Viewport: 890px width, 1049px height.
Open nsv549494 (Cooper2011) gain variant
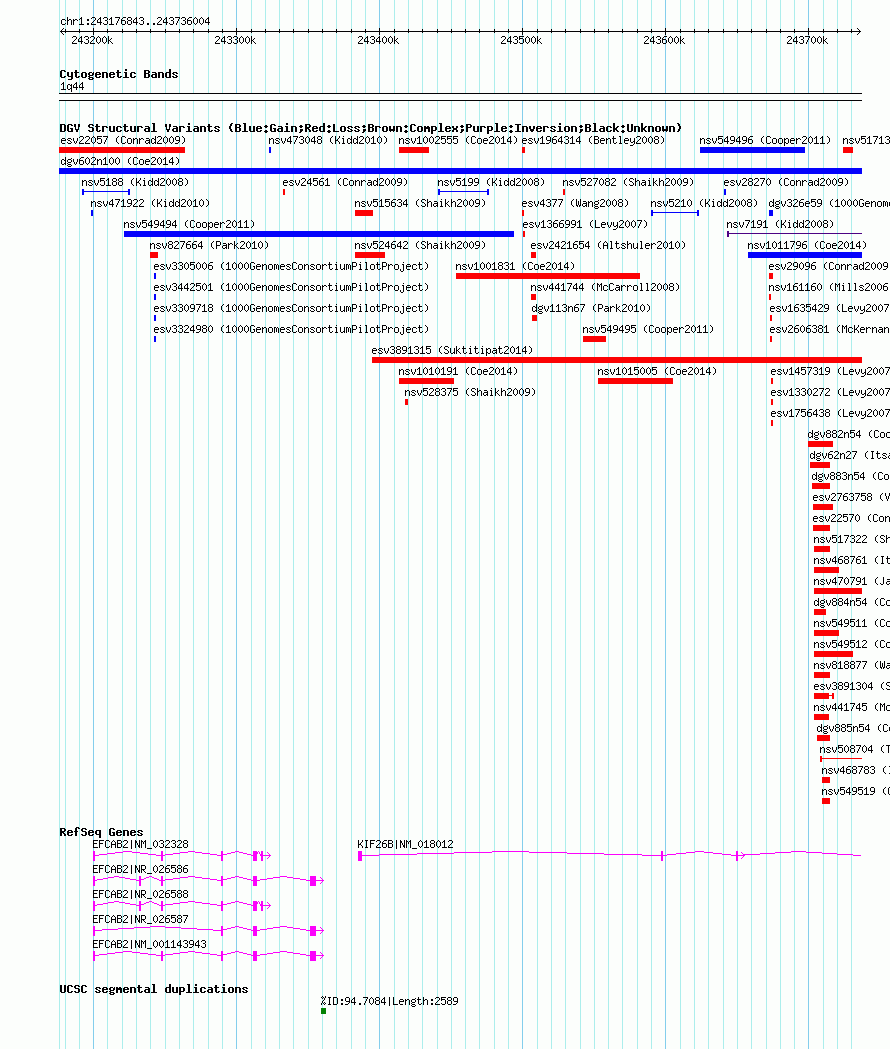(319, 234)
